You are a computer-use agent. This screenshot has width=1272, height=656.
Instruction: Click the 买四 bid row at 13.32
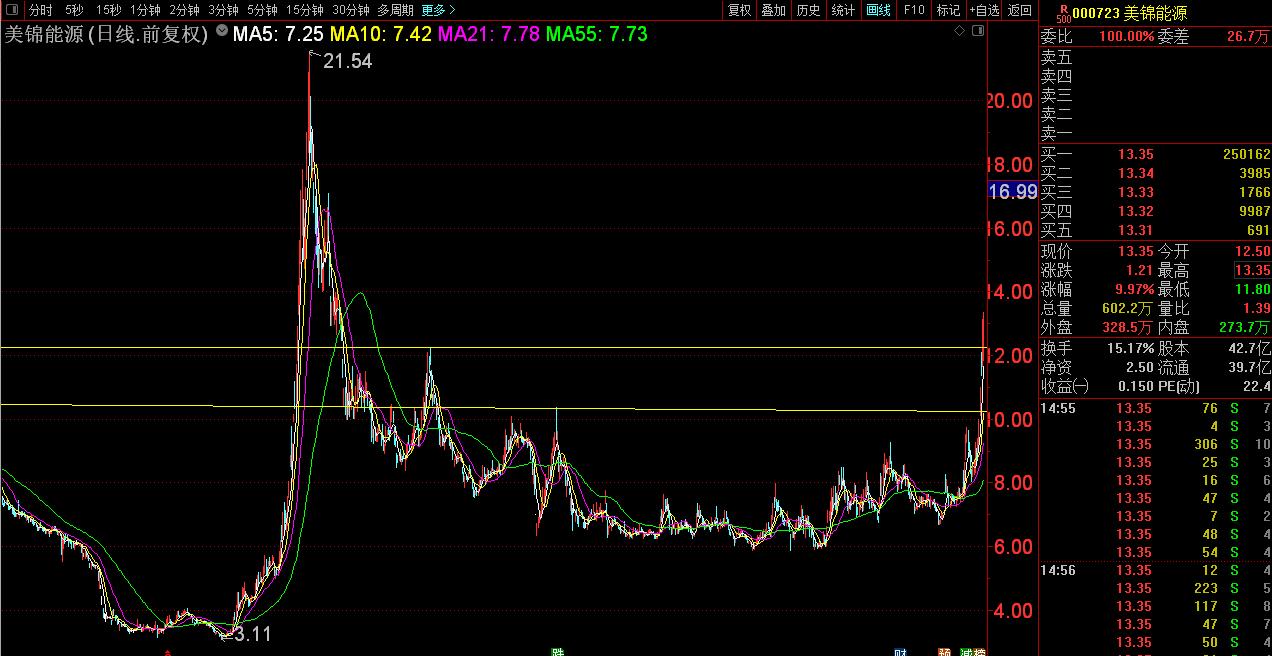[1155, 211]
